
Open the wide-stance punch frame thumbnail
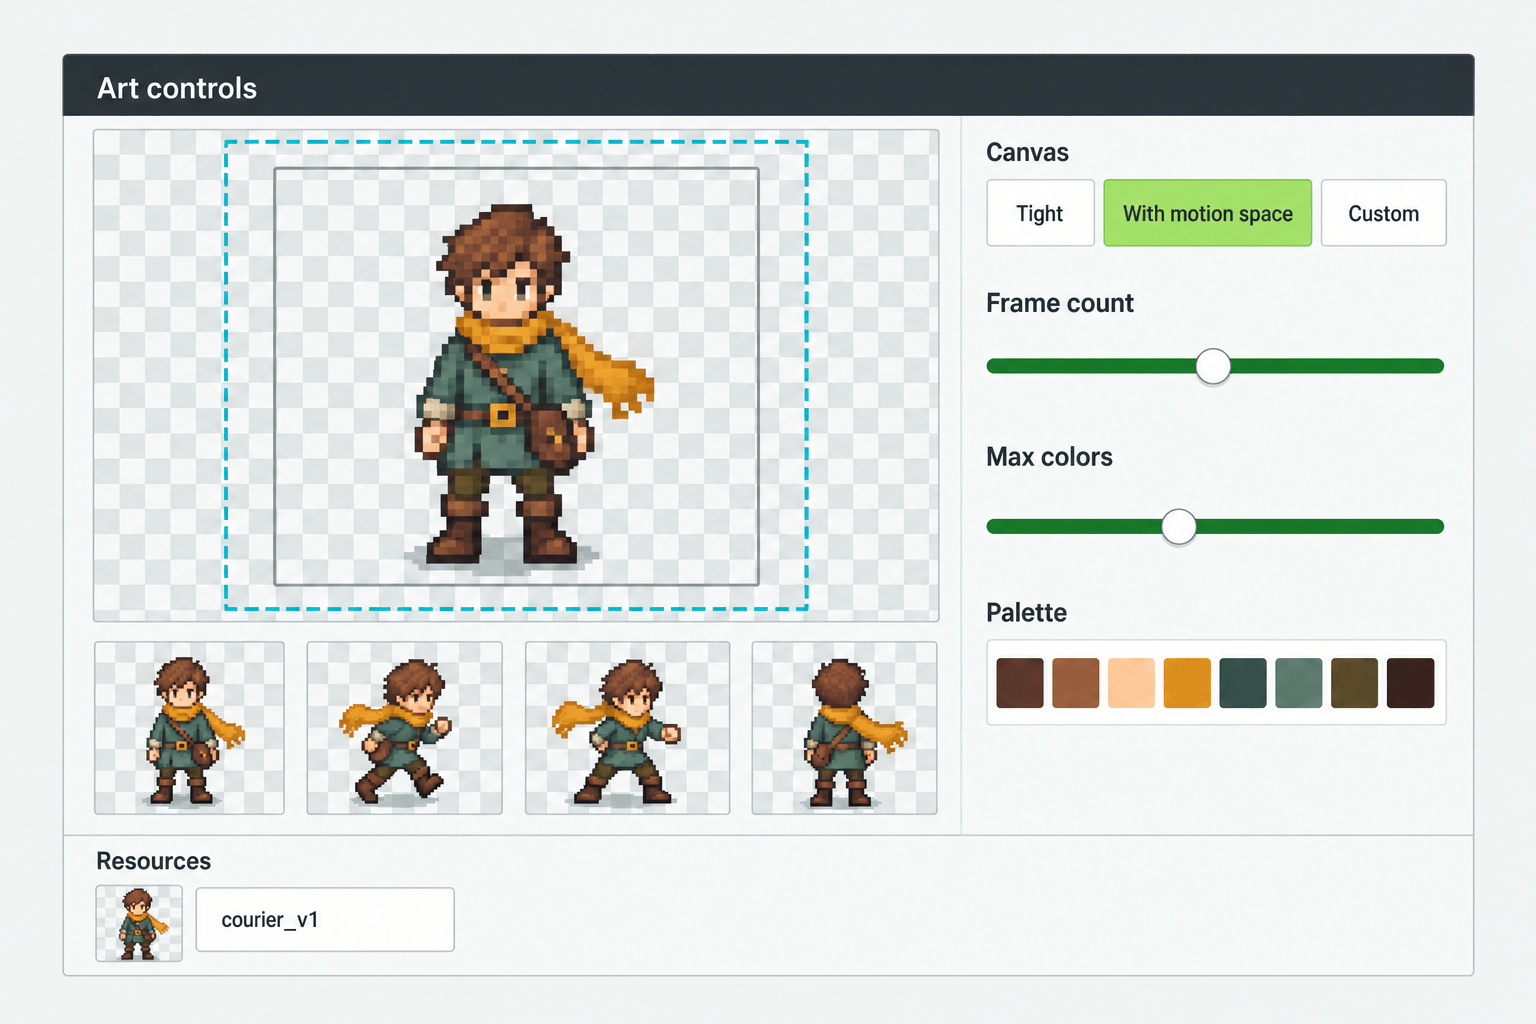[627, 728]
